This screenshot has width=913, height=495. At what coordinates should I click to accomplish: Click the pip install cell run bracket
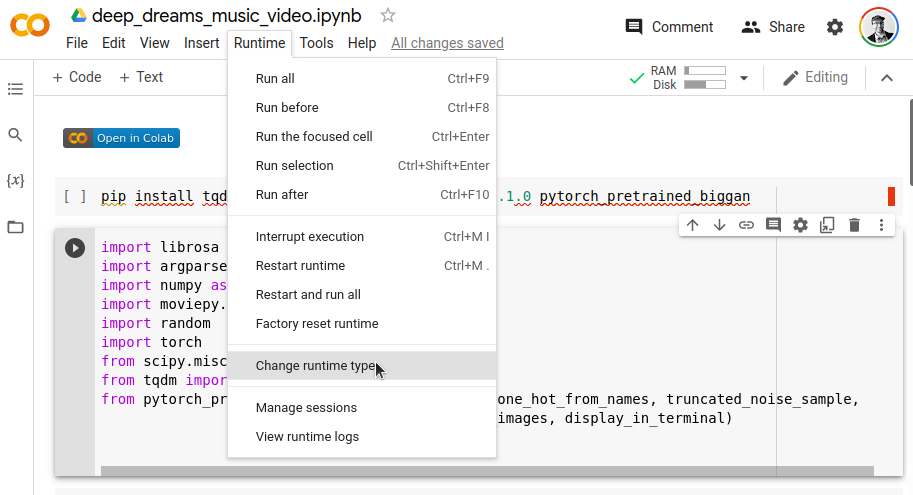pyautogui.click(x=75, y=197)
